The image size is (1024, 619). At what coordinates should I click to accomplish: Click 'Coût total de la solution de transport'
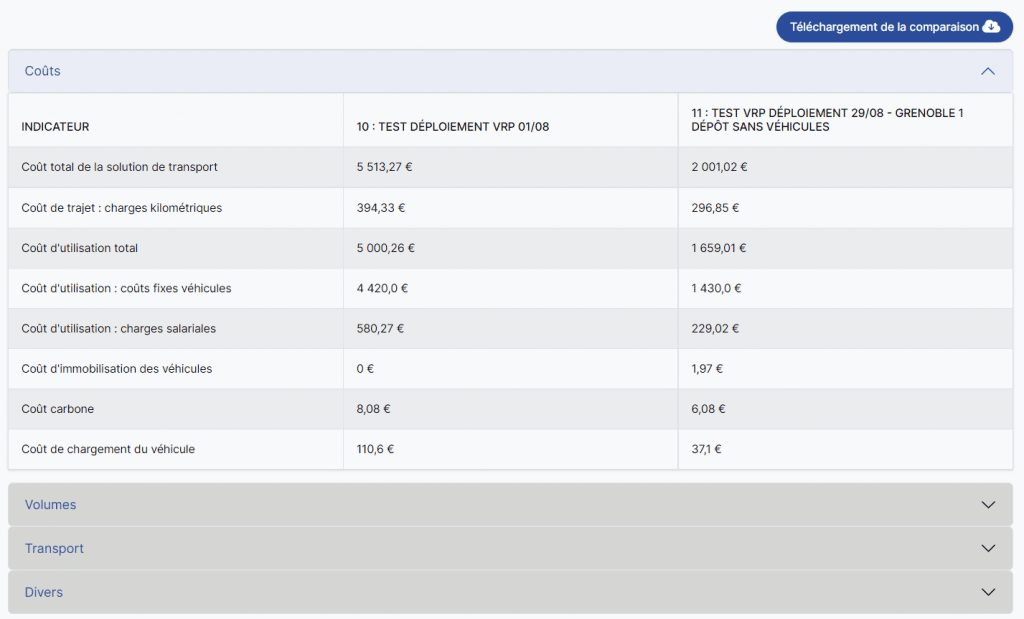point(120,167)
